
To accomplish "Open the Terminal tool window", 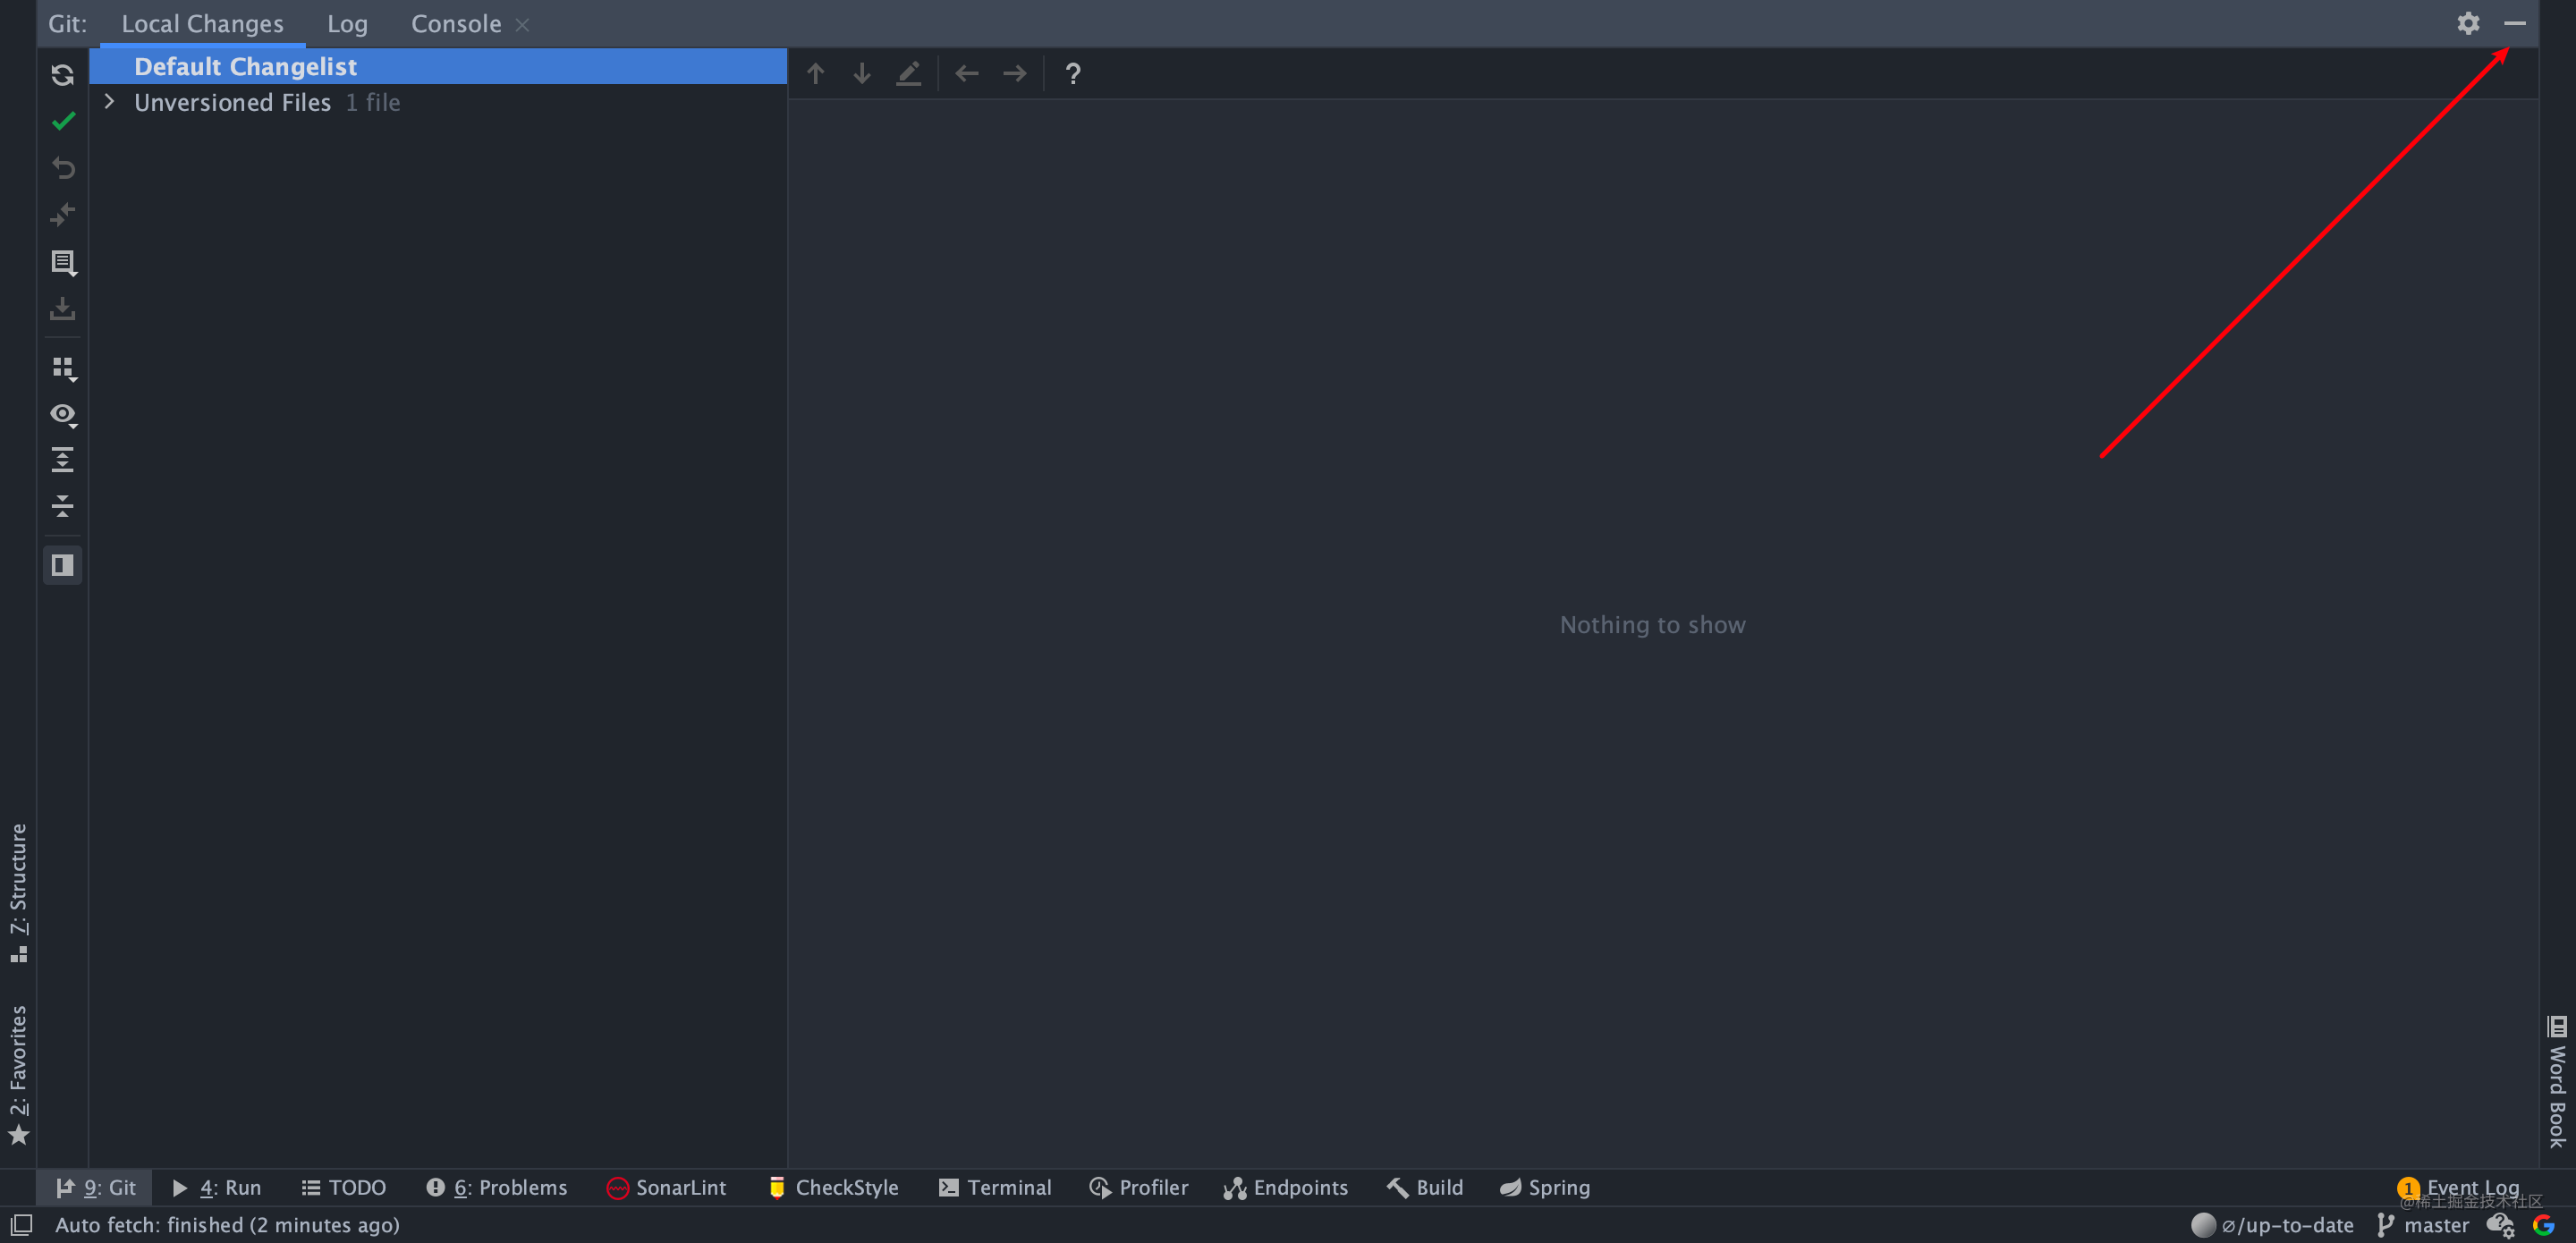I will click(995, 1187).
